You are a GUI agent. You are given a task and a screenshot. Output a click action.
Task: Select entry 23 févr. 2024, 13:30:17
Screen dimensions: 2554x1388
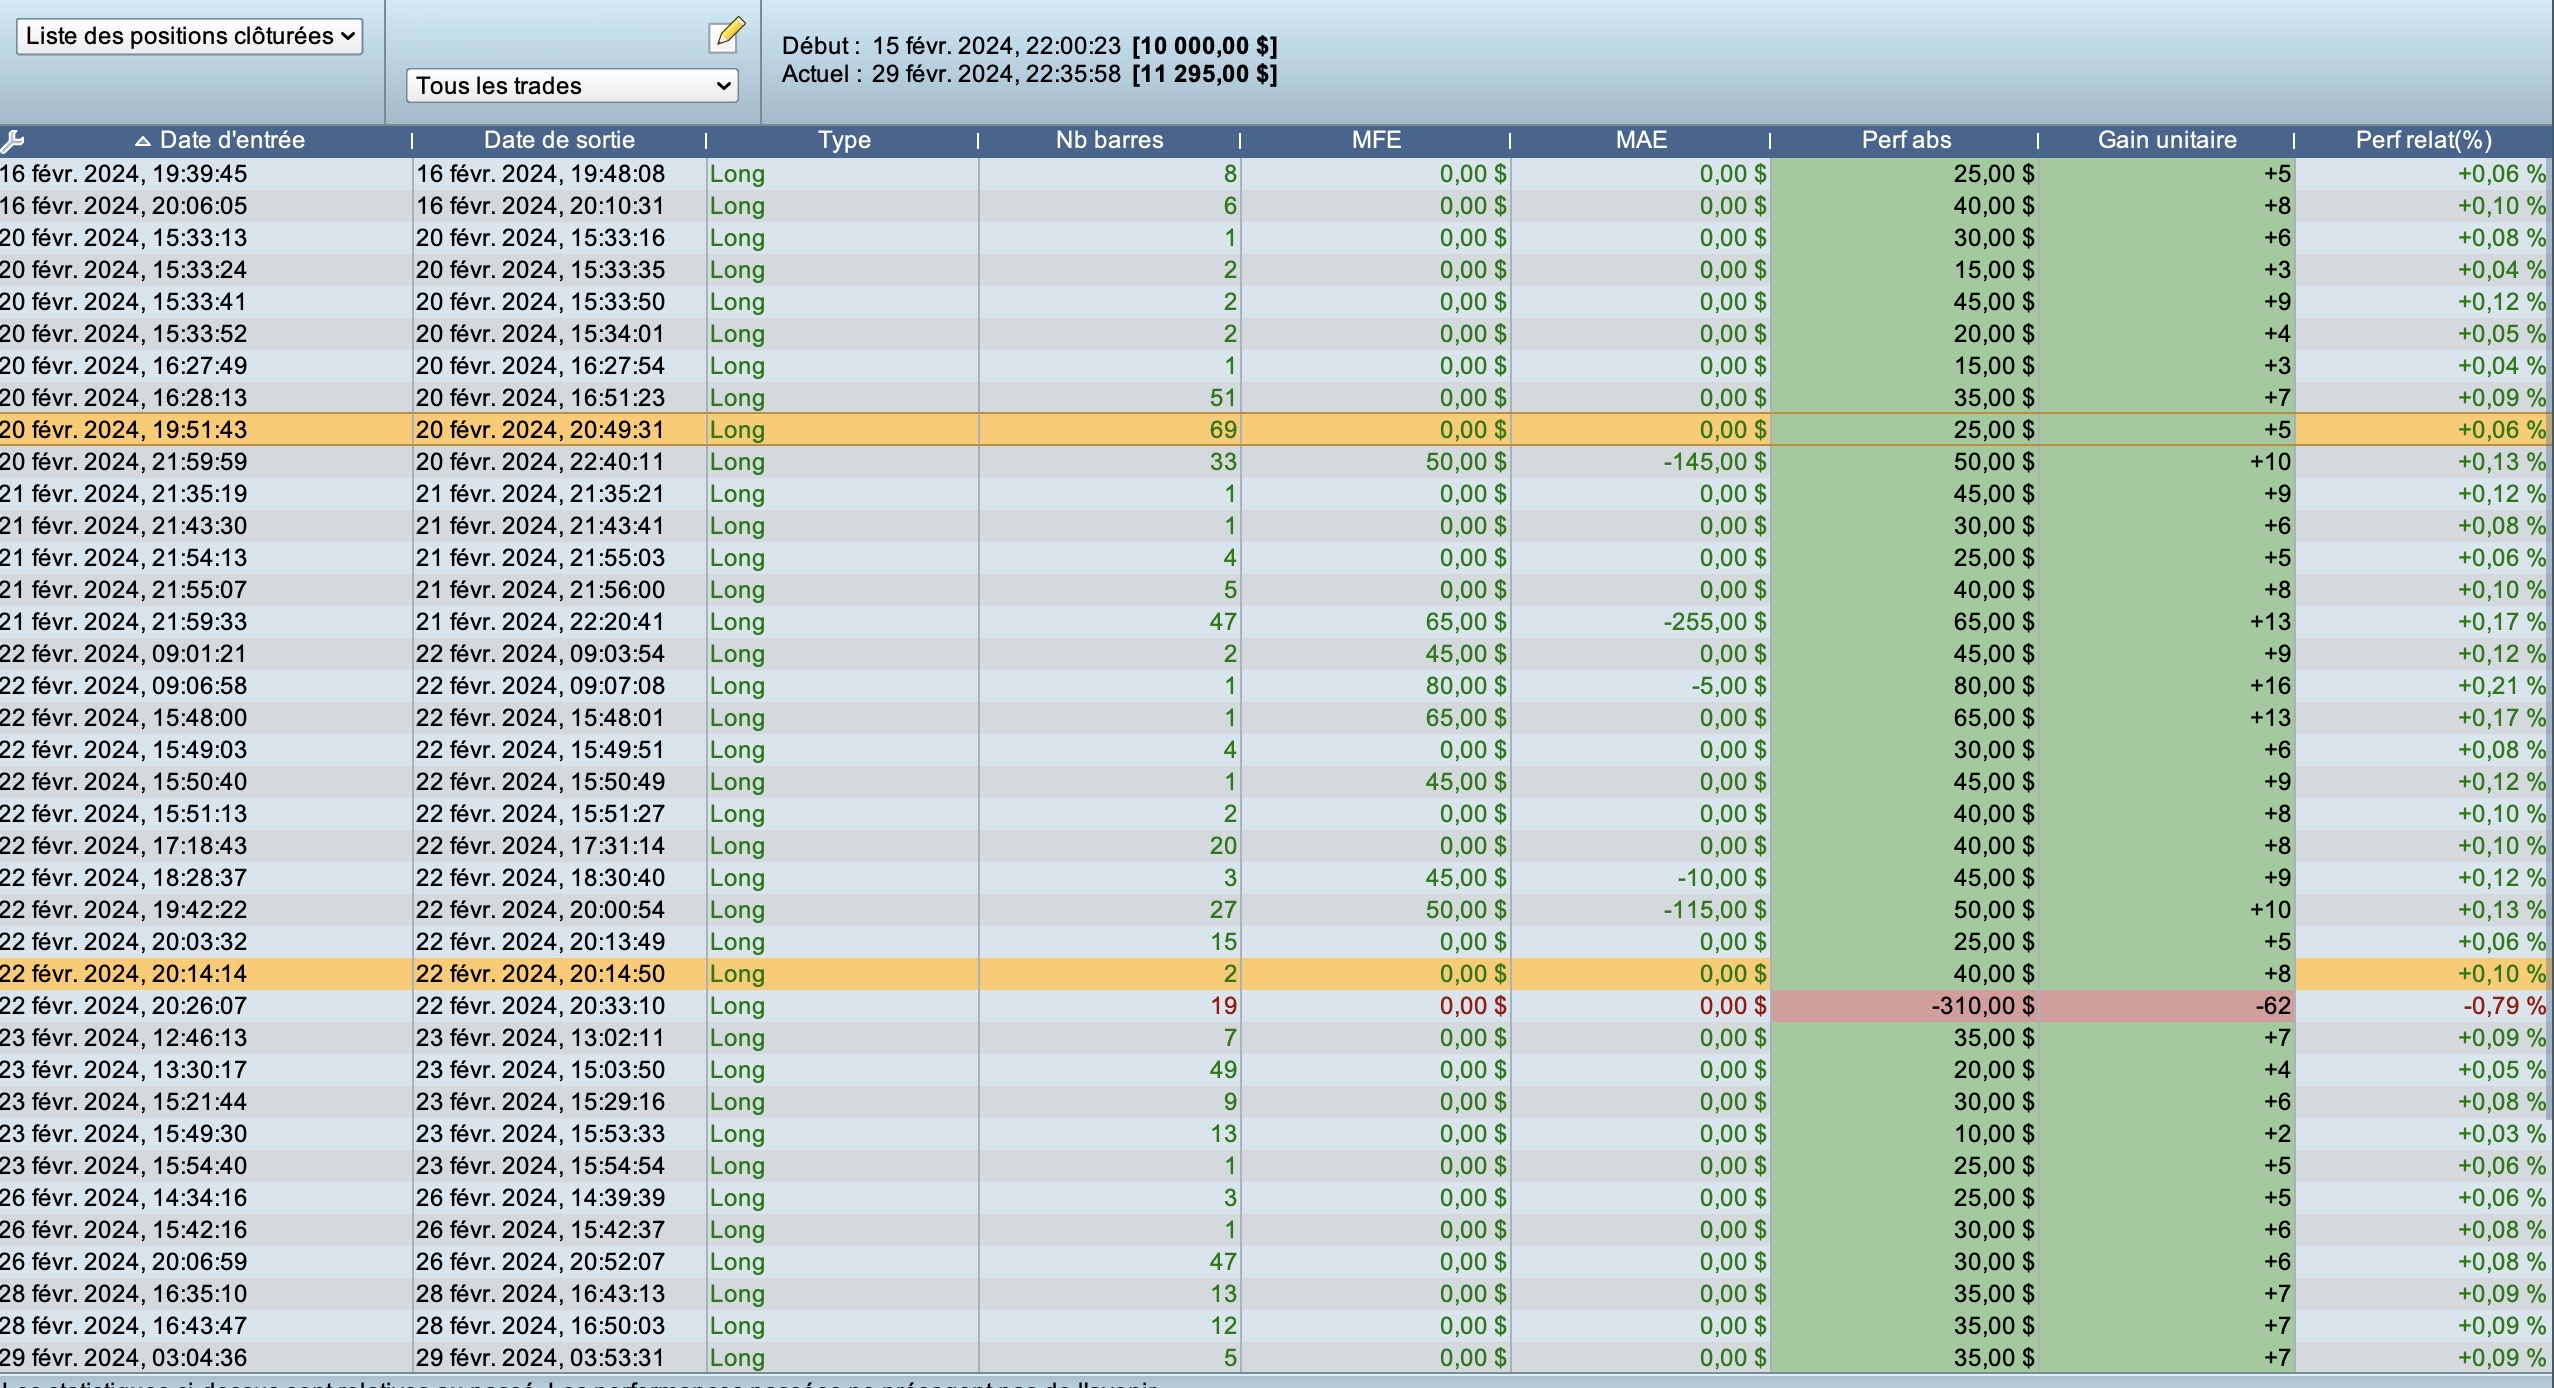(x=124, y=1070)
